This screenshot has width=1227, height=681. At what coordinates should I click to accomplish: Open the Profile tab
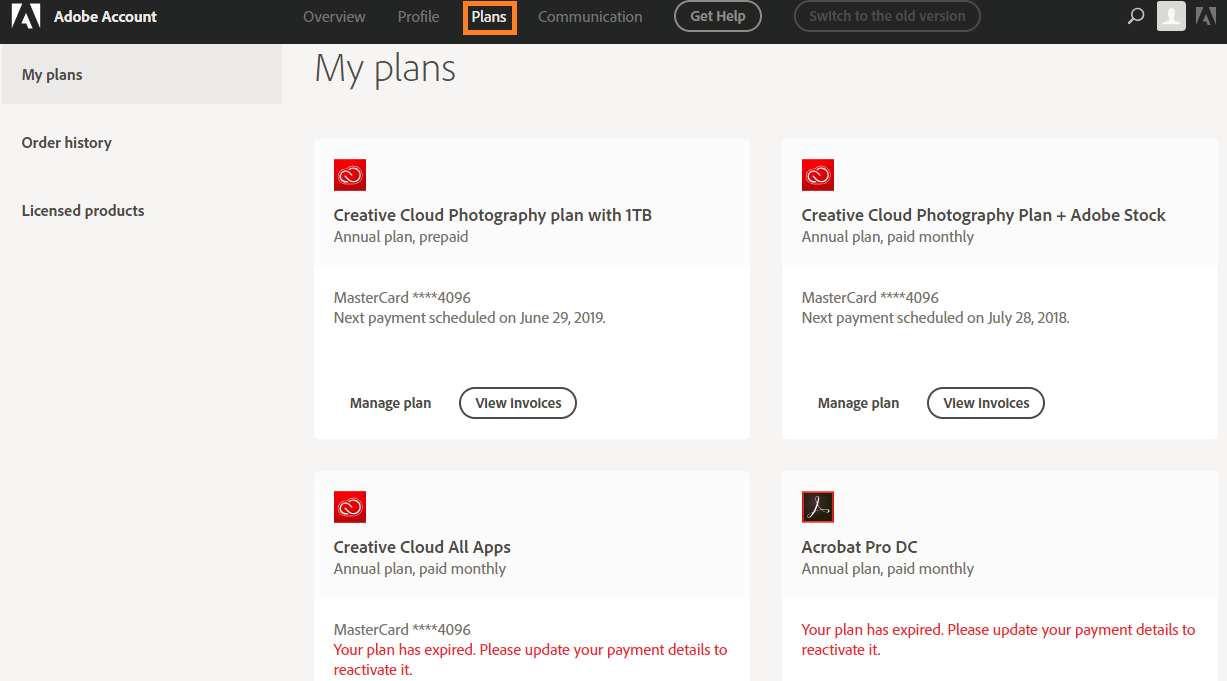click(x=418, y=17)
